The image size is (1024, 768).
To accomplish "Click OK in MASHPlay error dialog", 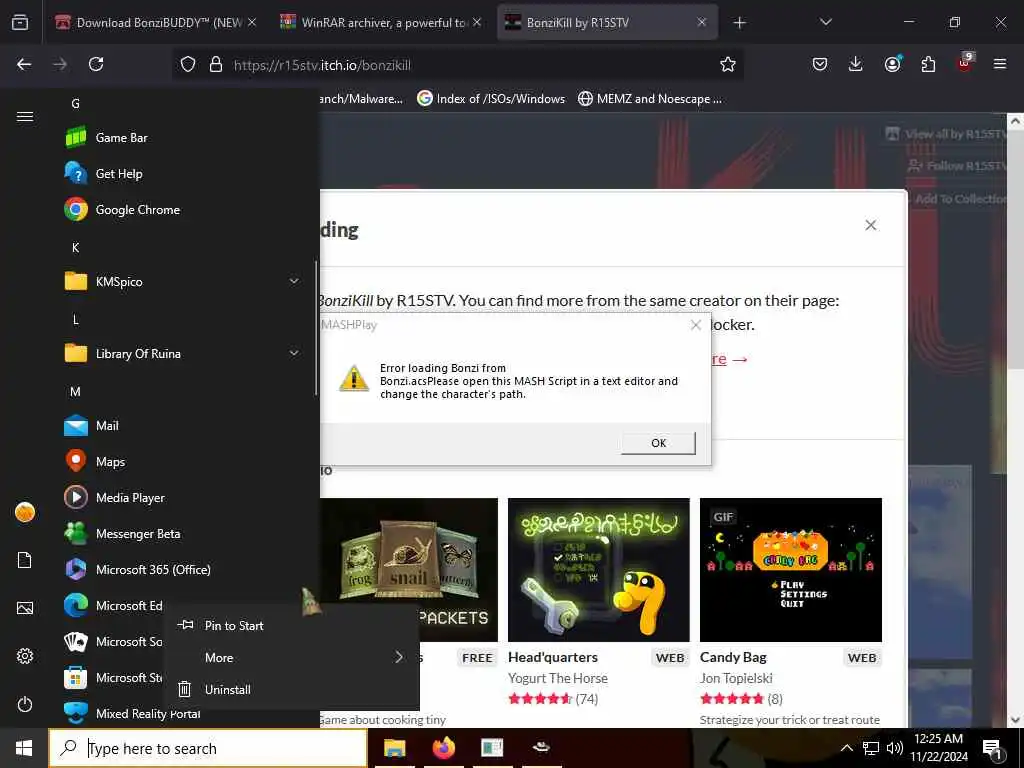I will click(x=658, y=443).
